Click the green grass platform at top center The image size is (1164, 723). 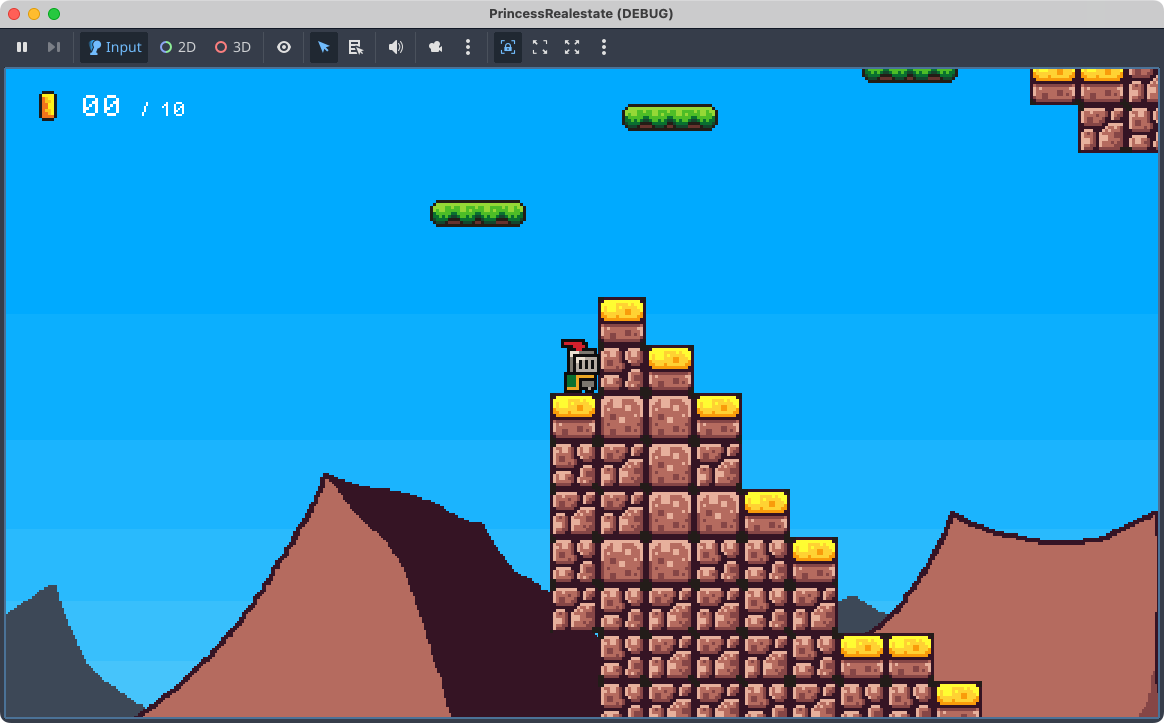(x=669, y=117)
